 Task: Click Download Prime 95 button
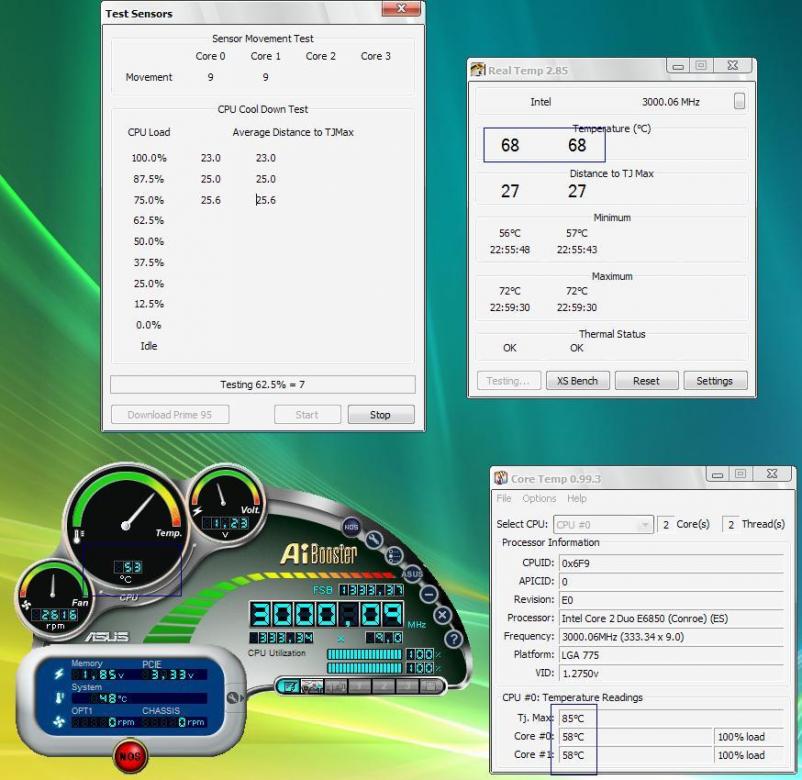click(170, 415)
